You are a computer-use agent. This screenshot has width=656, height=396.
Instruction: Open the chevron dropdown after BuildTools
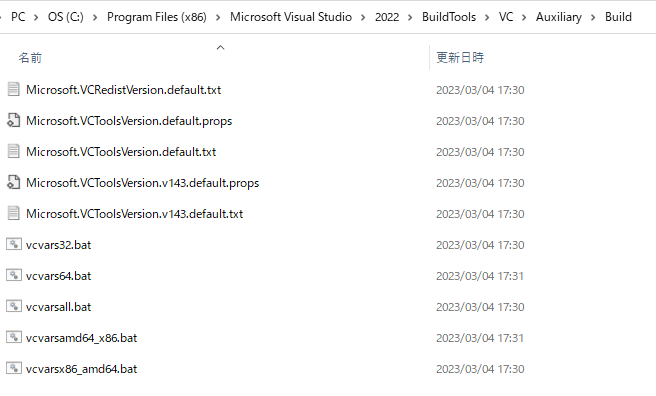click(487, 18)
